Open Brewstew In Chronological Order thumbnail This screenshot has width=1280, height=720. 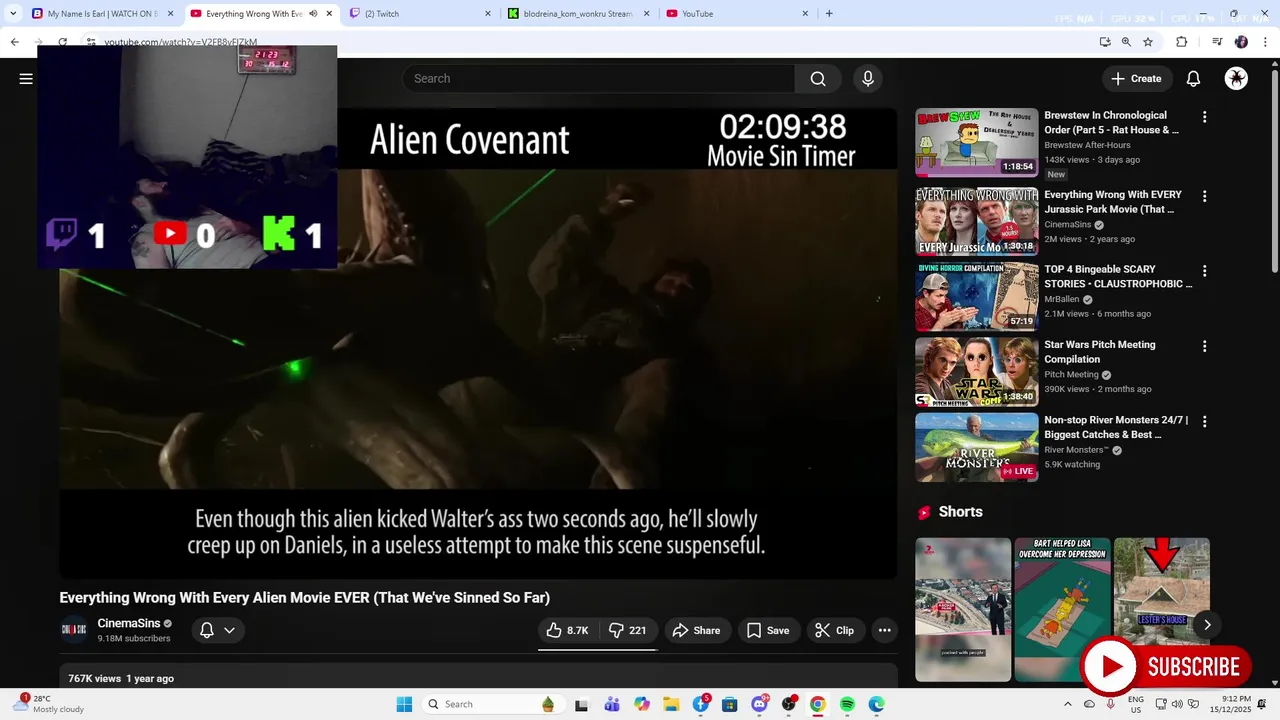tap(977, 142)
